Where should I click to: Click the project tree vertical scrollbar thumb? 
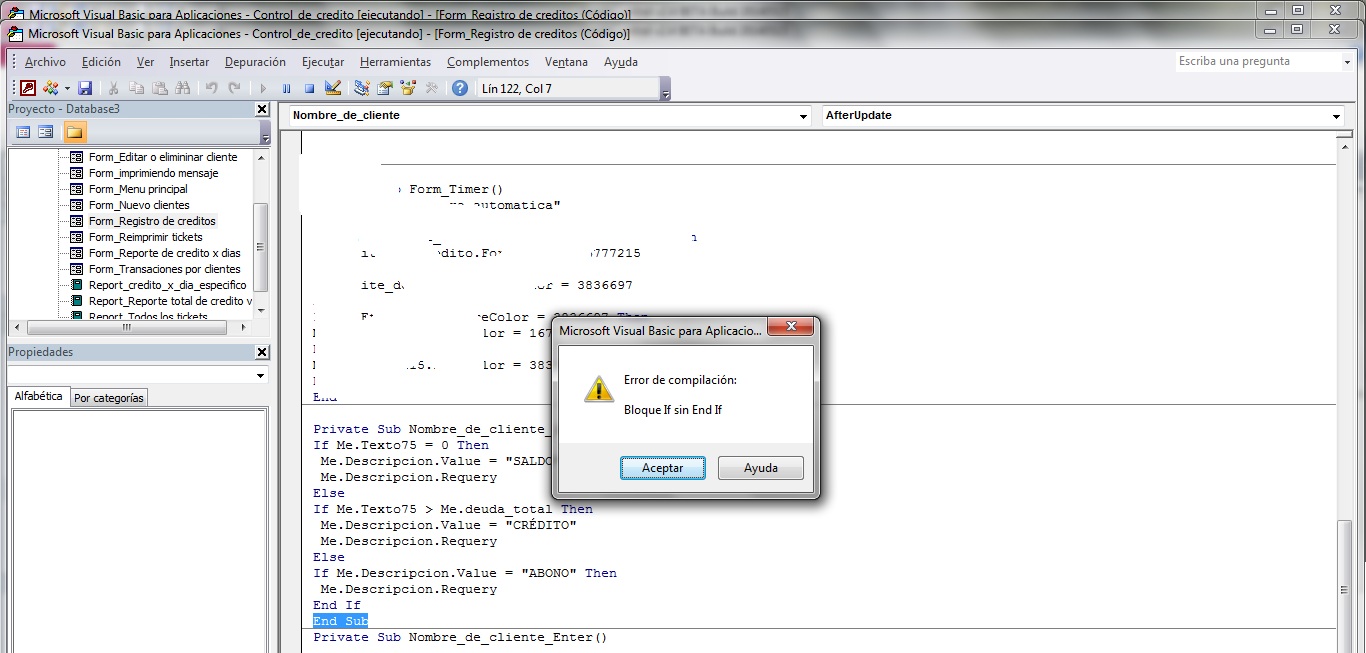coord(261,246)
